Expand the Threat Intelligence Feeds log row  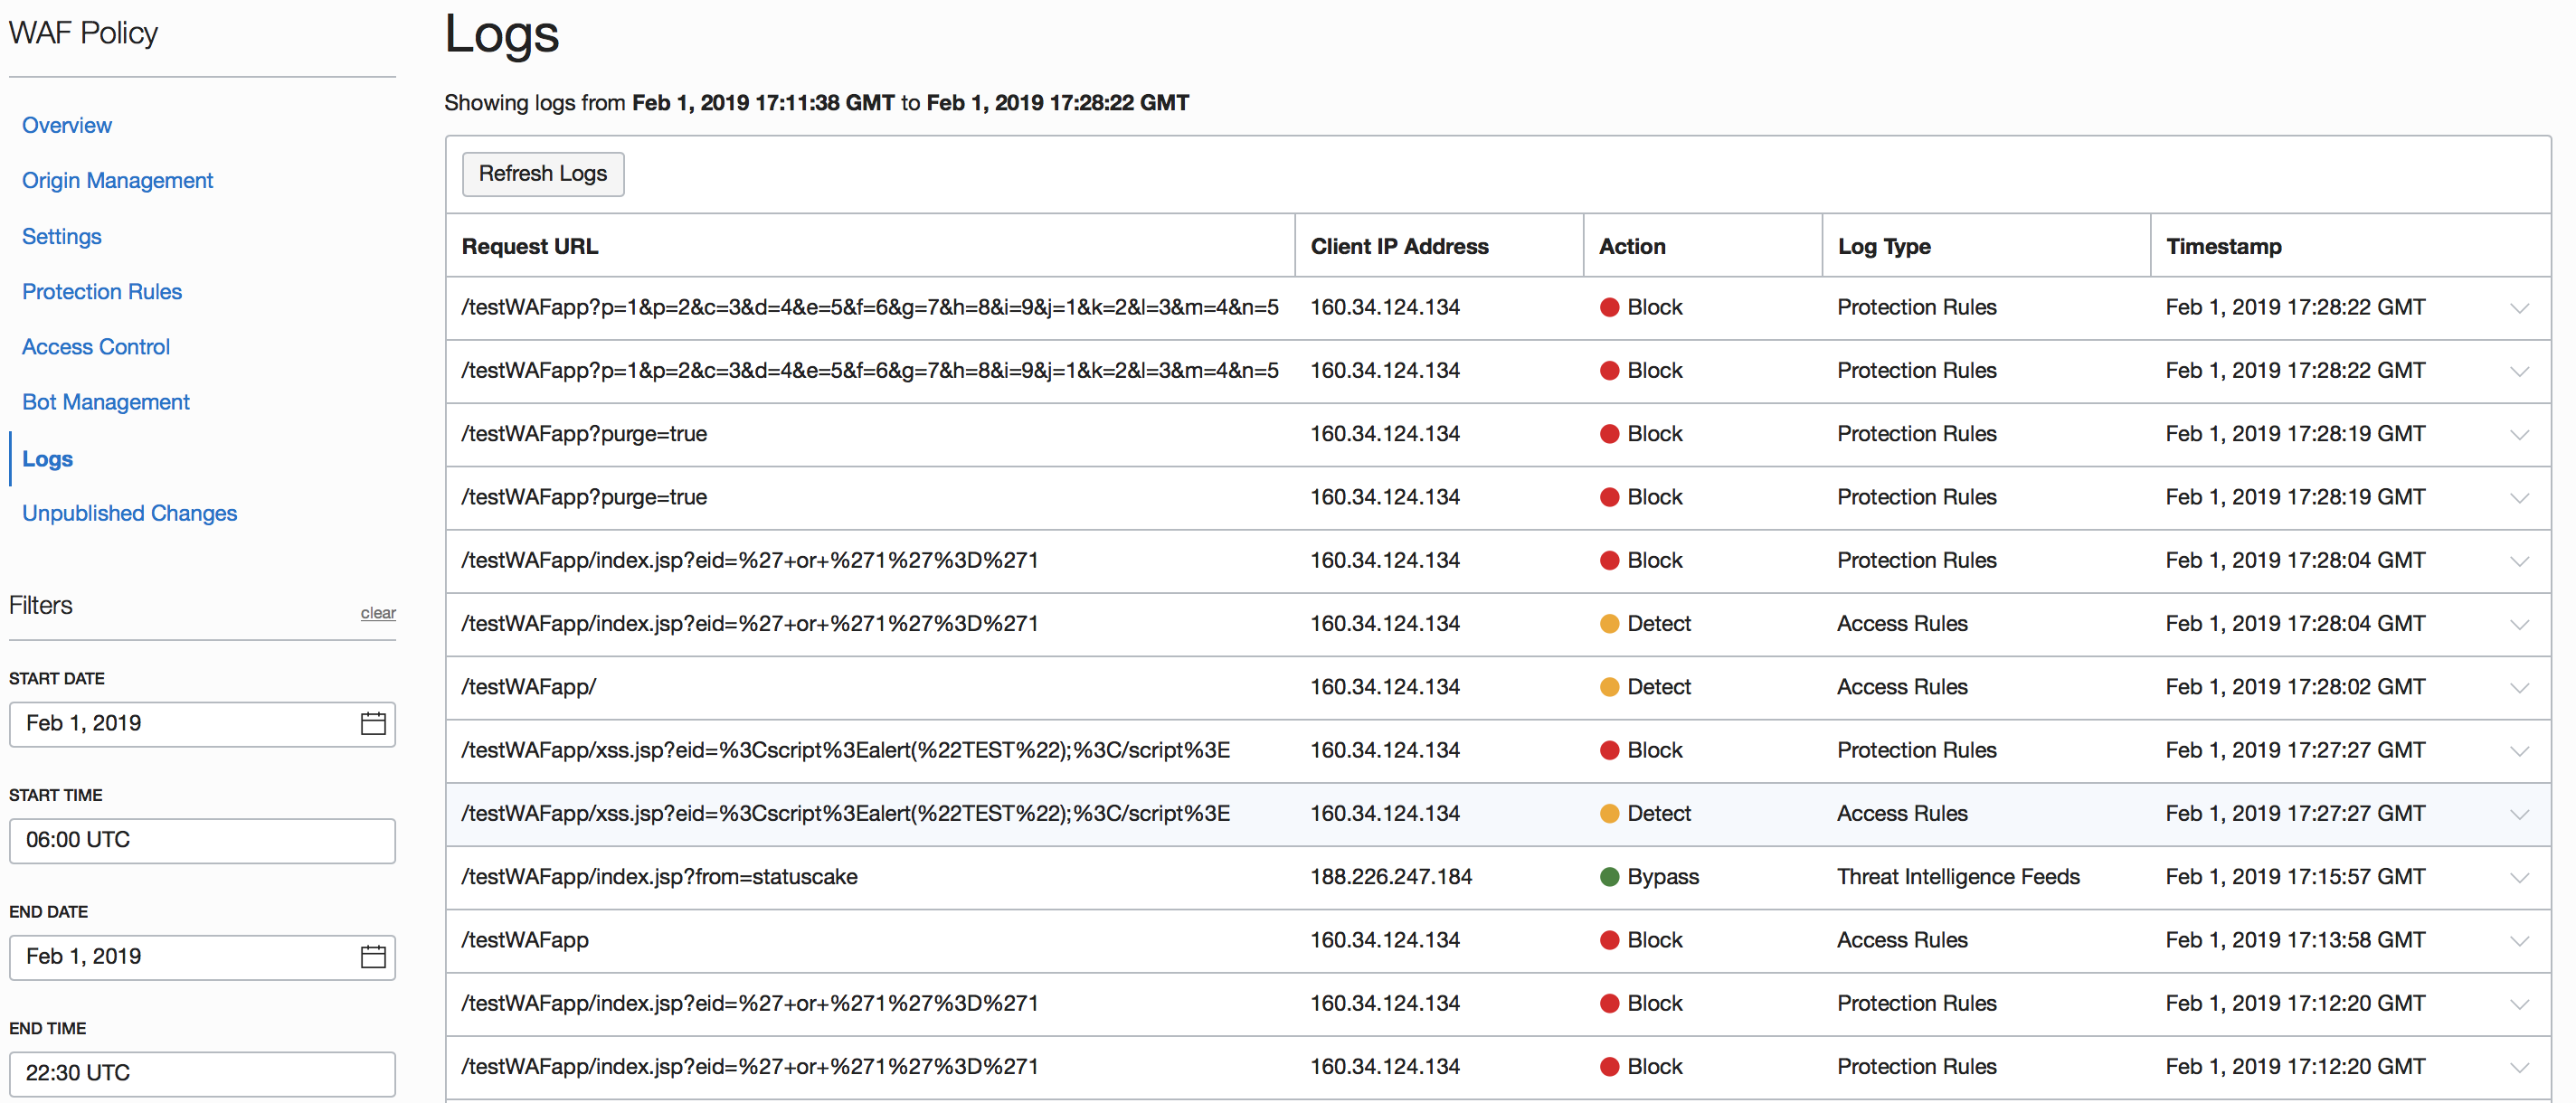coord(2519,878)
